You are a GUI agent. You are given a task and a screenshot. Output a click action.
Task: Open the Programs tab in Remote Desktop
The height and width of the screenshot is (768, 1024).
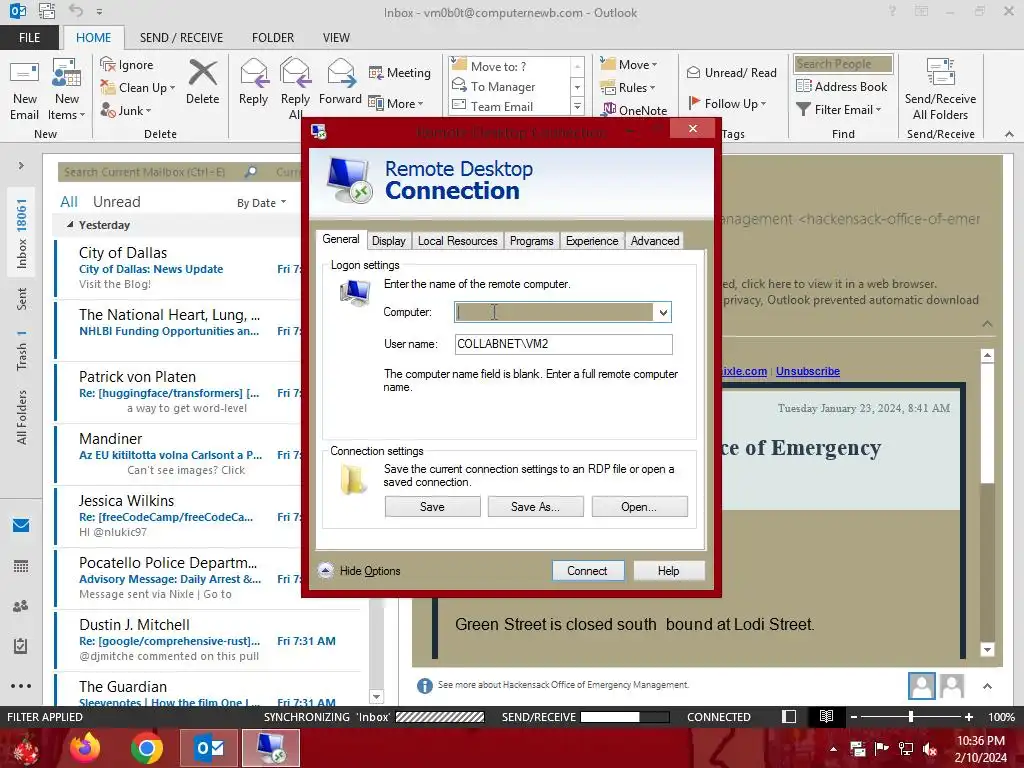tap(532, 241)
